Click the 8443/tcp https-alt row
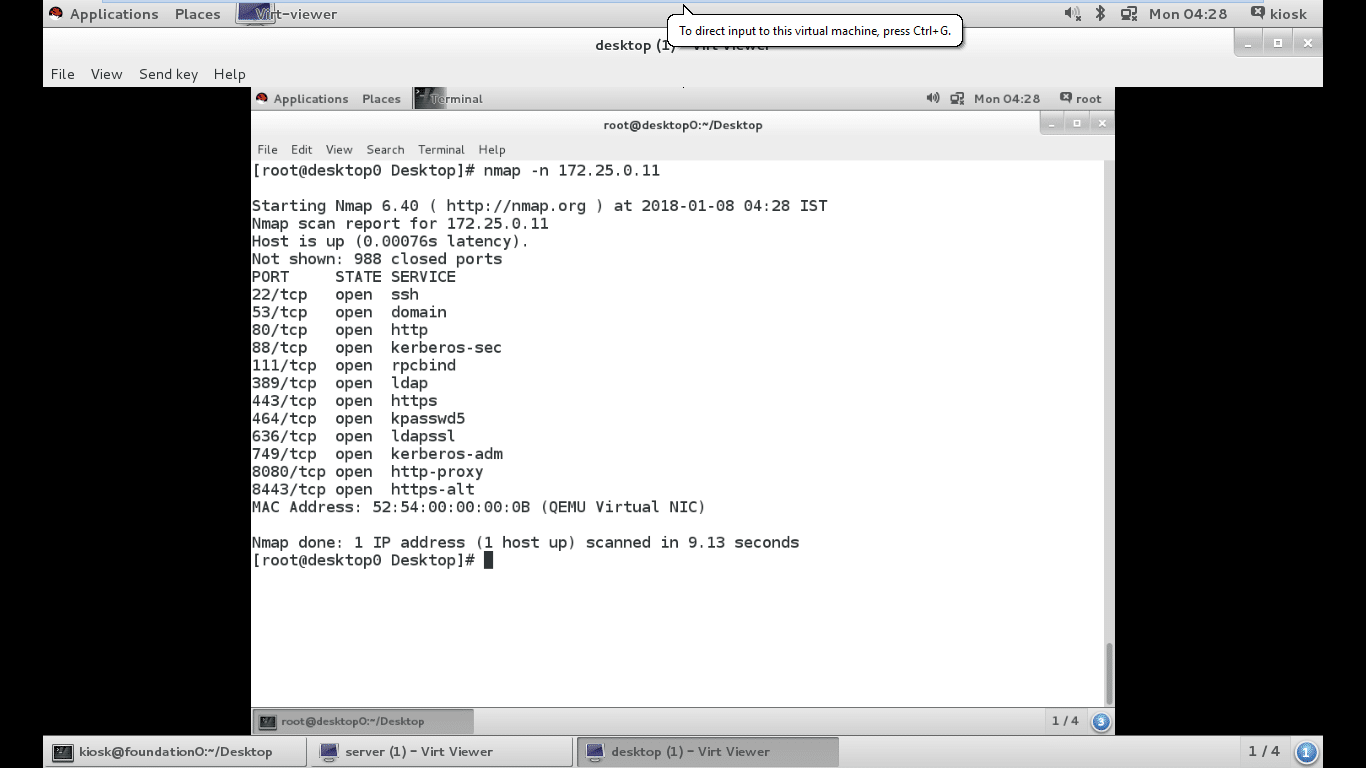The height and width of the screenshot is (768, 1366). [363, 490]
